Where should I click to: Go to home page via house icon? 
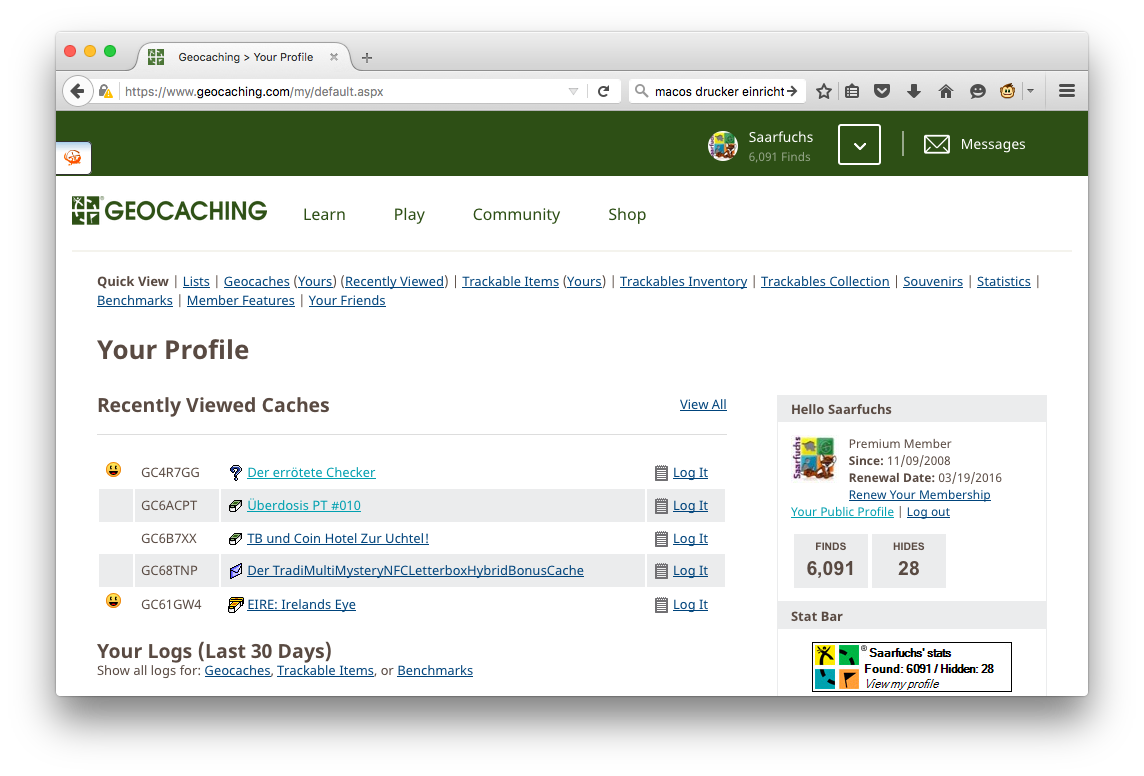[x=946, y=91]
